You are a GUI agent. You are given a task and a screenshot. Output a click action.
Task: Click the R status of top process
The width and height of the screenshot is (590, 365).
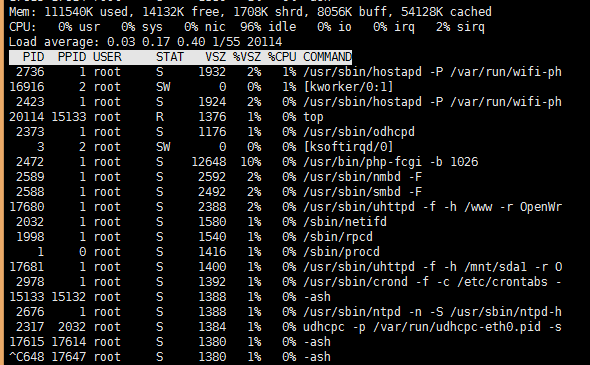point(160,117)
